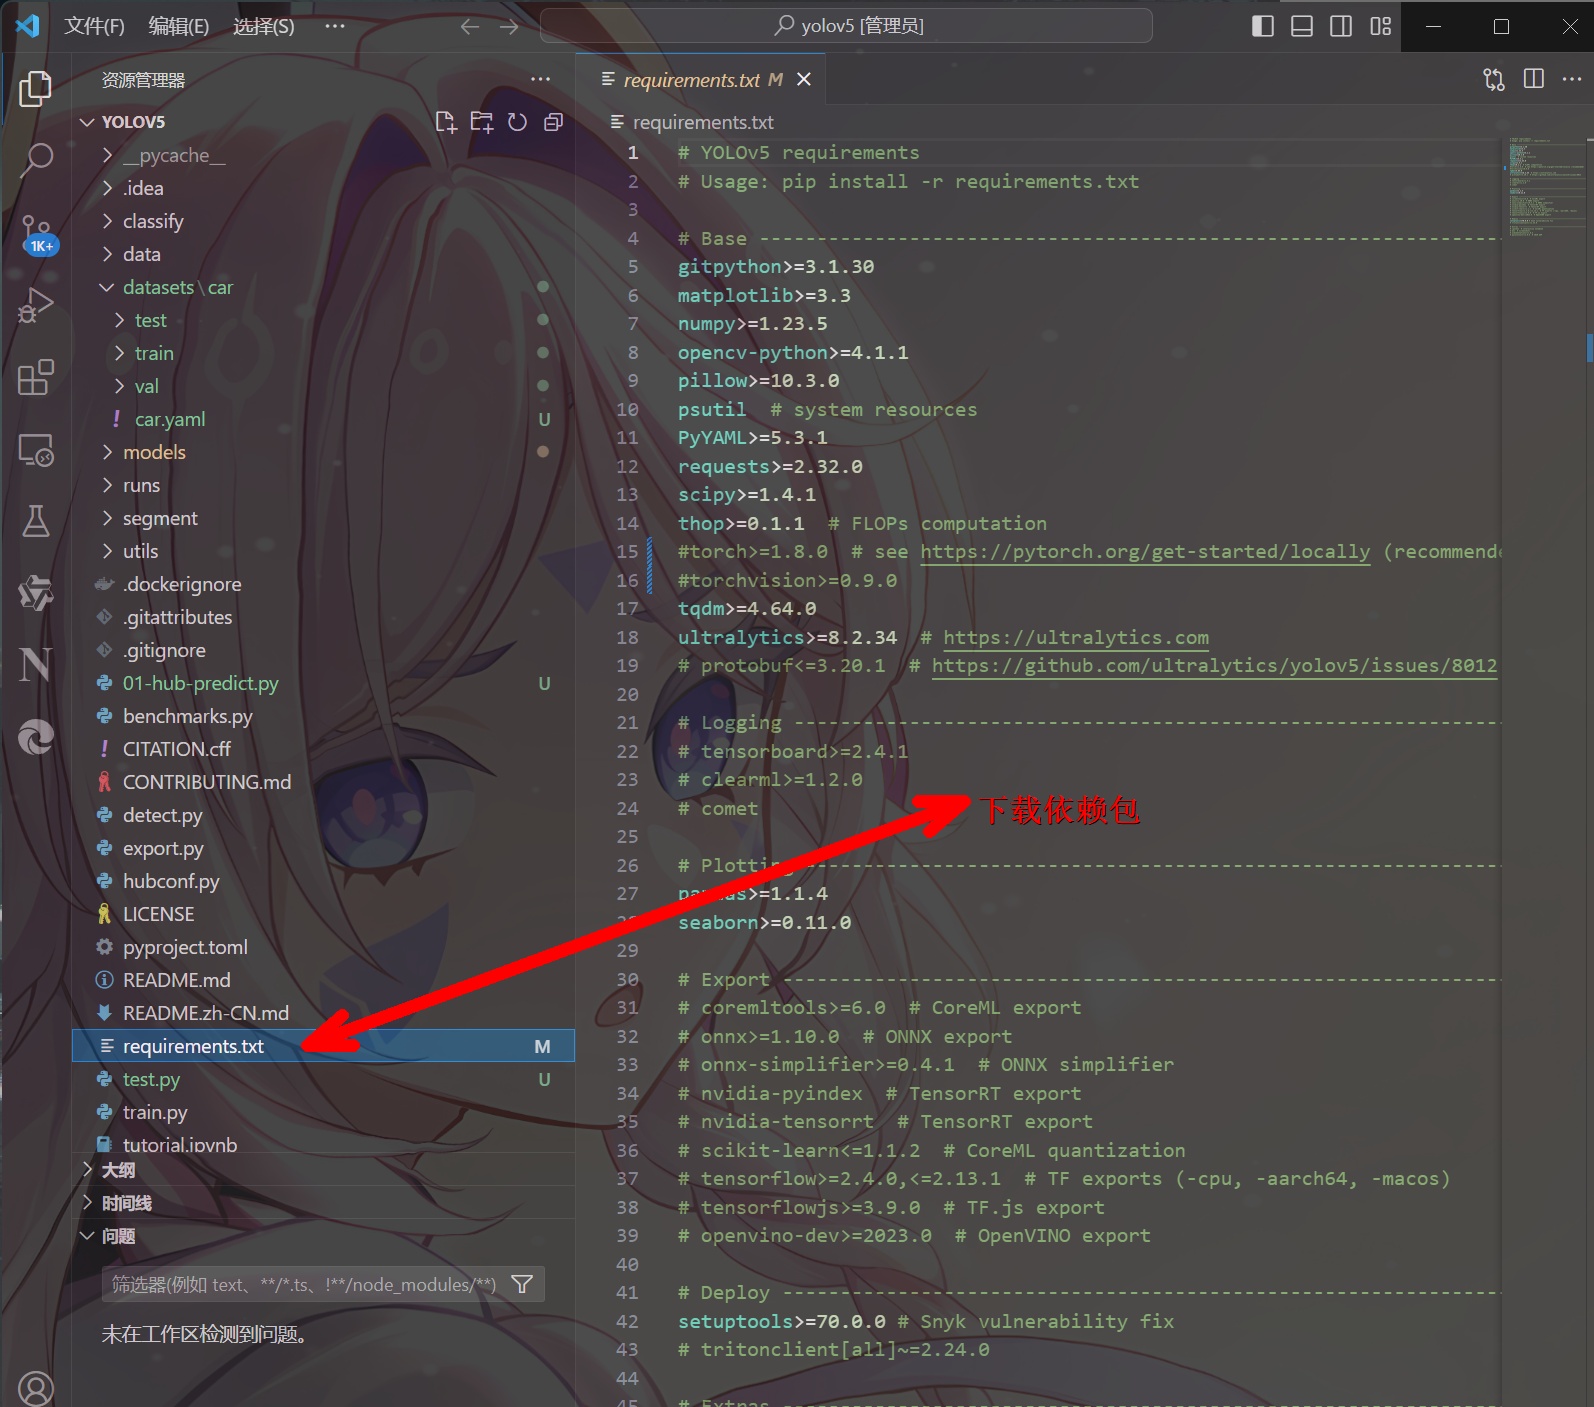Screen dimensions: 1594x1407
Task: Open car.yaml in the explorer
Action: [x=170, y=419]
